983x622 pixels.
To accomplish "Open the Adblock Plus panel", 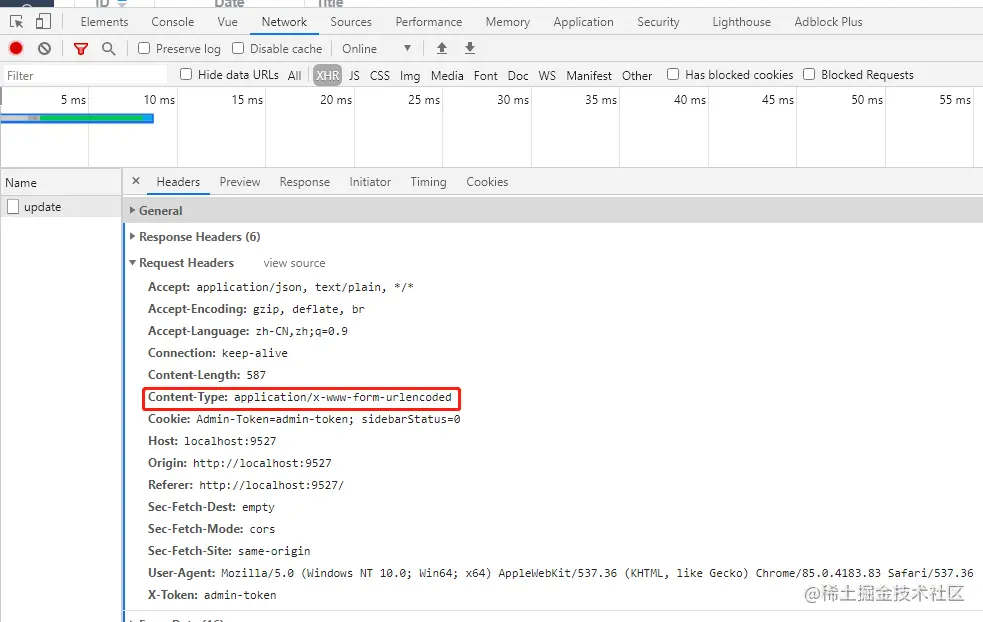I will click(829, 22).
